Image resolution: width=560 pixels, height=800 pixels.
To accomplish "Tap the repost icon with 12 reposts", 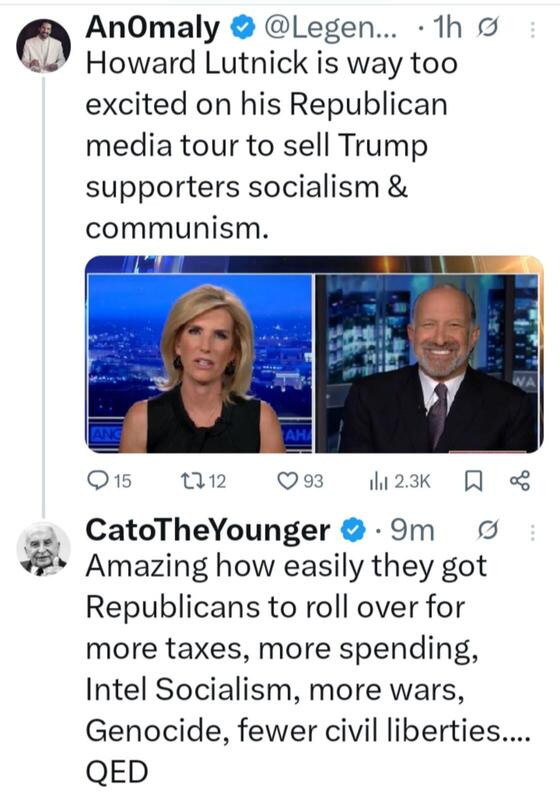I will (x=192, y=481).
